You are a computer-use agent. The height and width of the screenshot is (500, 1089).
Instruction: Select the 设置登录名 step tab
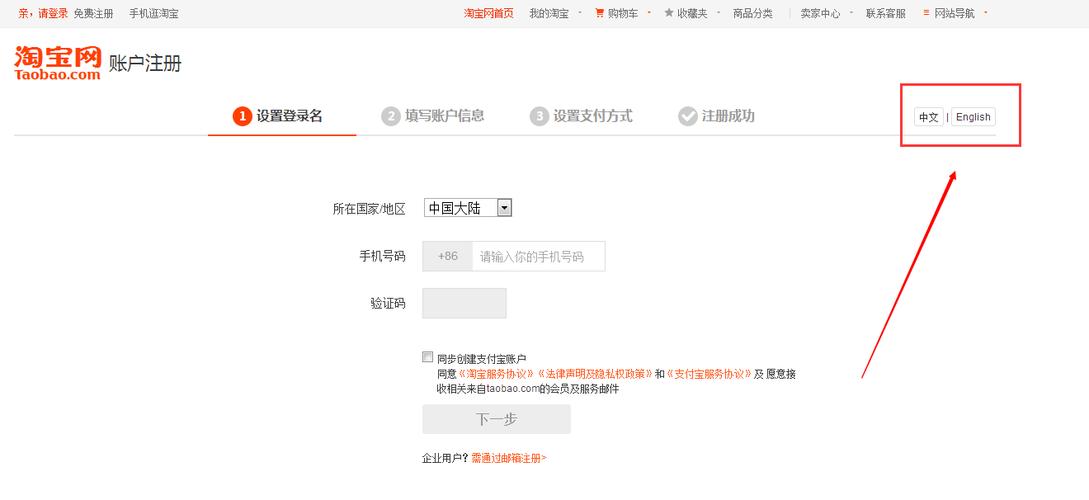pos(282,117)
